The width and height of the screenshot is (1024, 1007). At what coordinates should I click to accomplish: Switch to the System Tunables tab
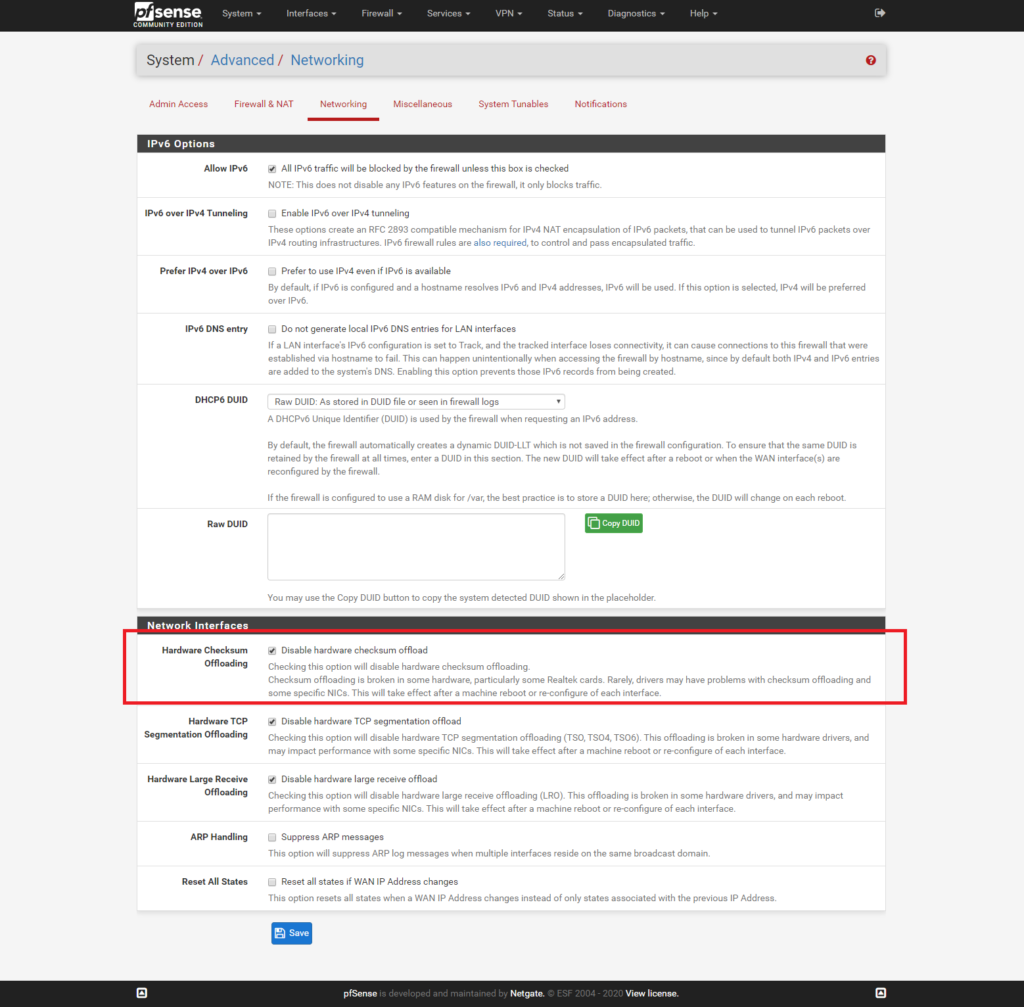[513, 104]
